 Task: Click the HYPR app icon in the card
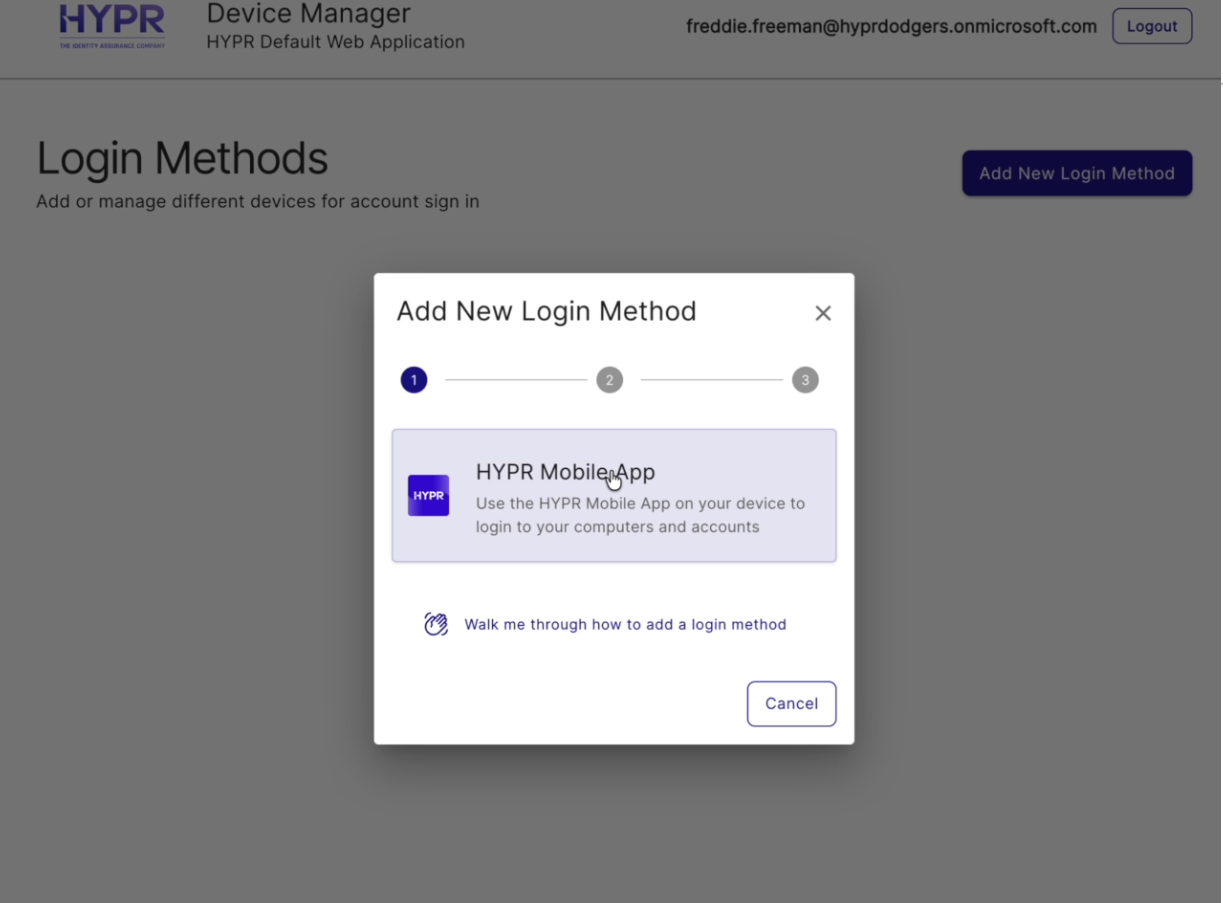click(428, 496)
